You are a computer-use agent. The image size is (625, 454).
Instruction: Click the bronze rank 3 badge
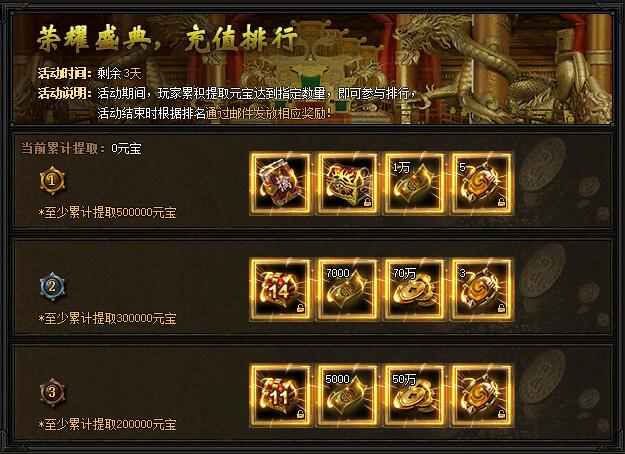click(x=52, y=392)
